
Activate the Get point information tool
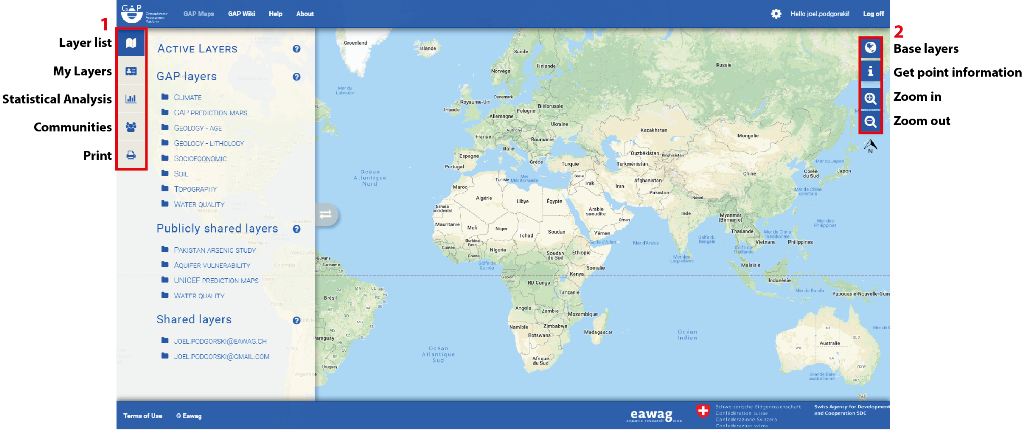(x=870, y=71)
